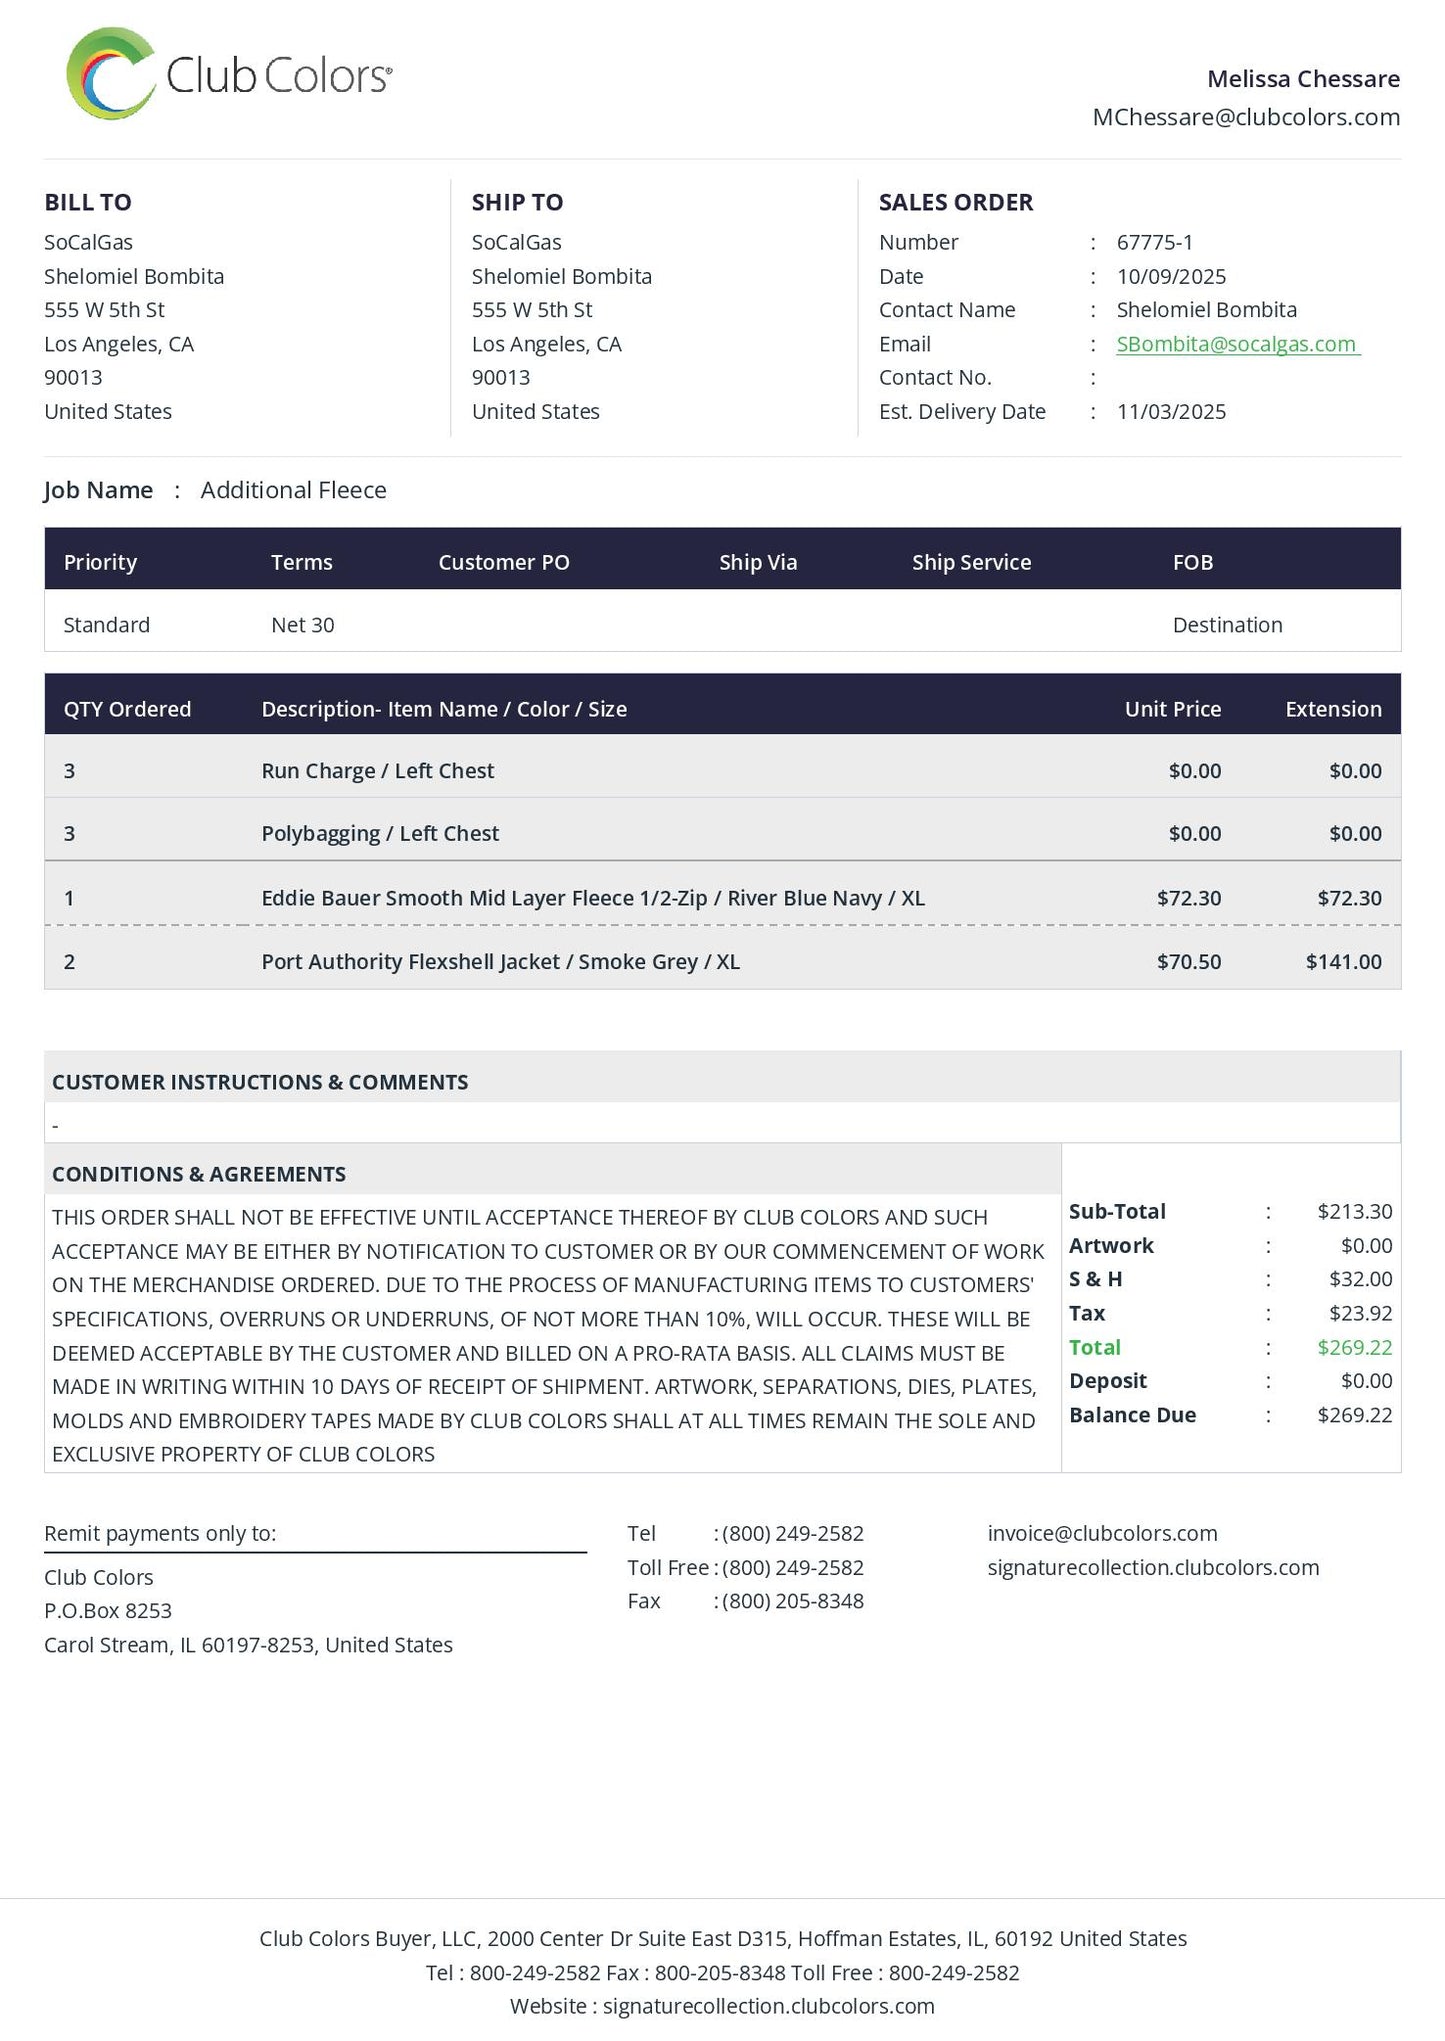Click the Club Colors logo
Viewport: 1445px width, 2041px height.
pyautogui.click(x=229, y=74)
